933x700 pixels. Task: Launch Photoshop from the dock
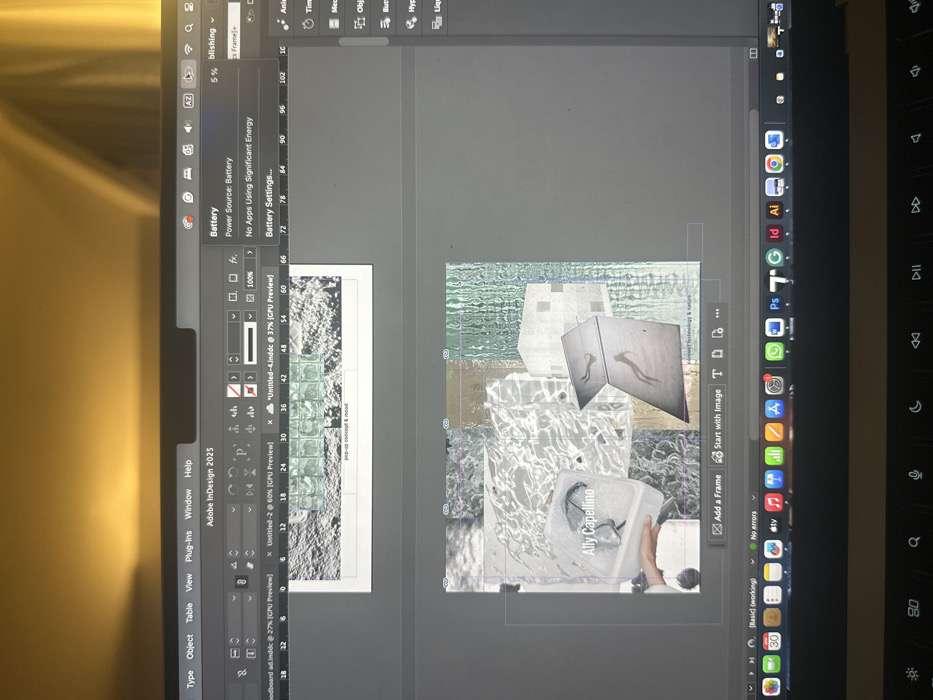click(x=774, y=303)
